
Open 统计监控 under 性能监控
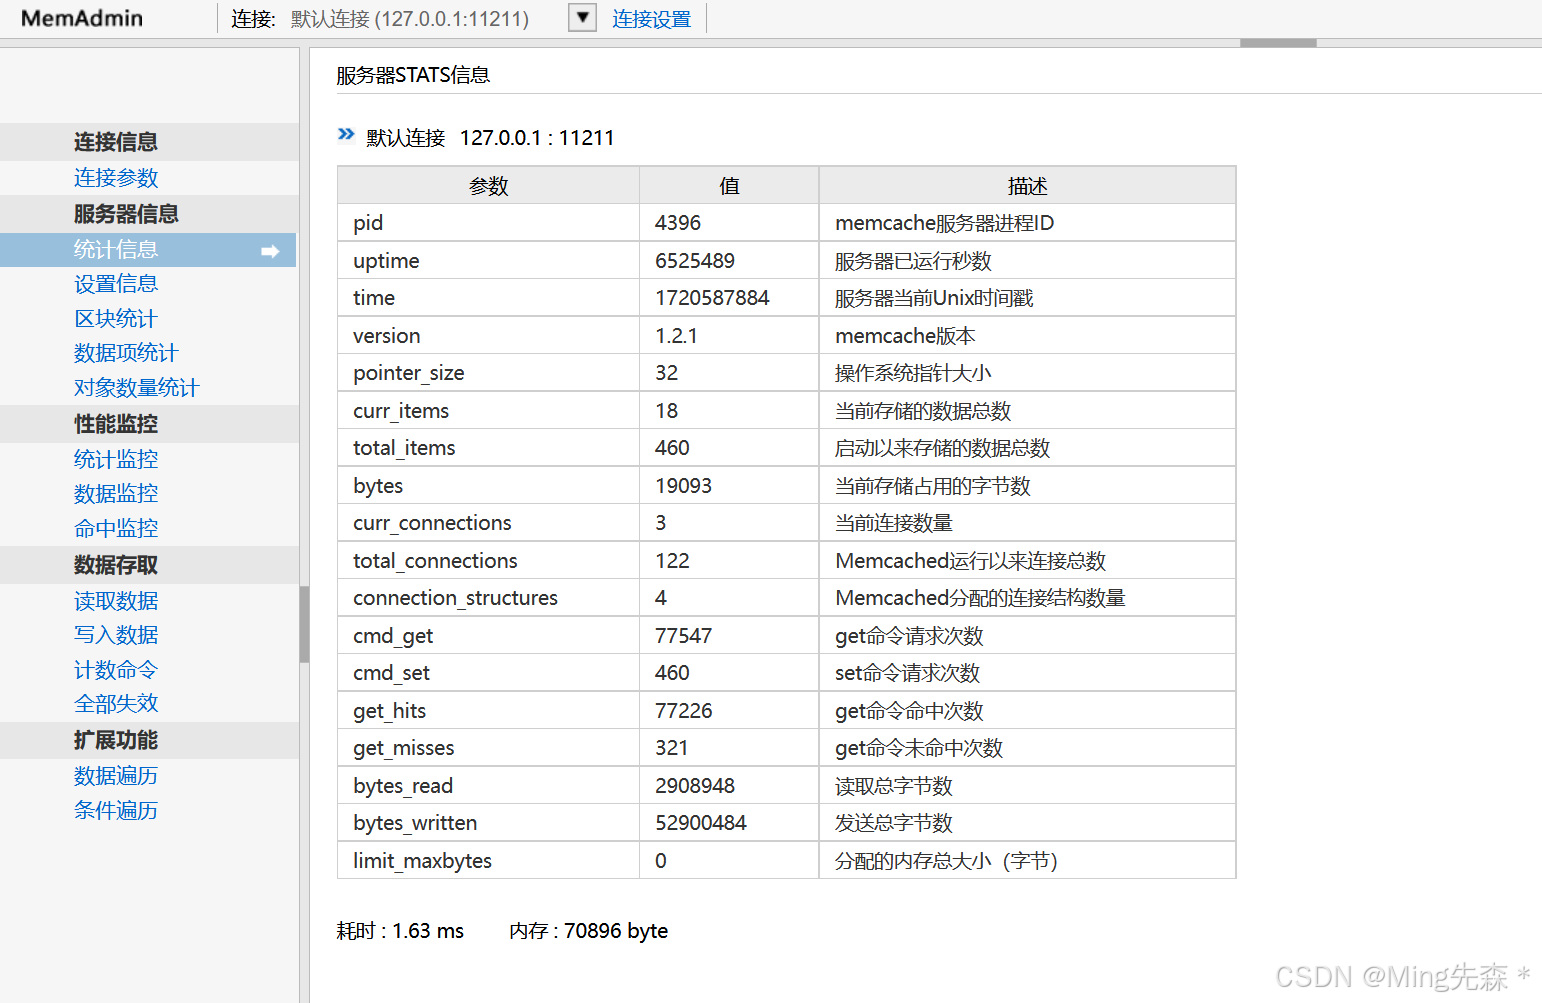(116, 458)
